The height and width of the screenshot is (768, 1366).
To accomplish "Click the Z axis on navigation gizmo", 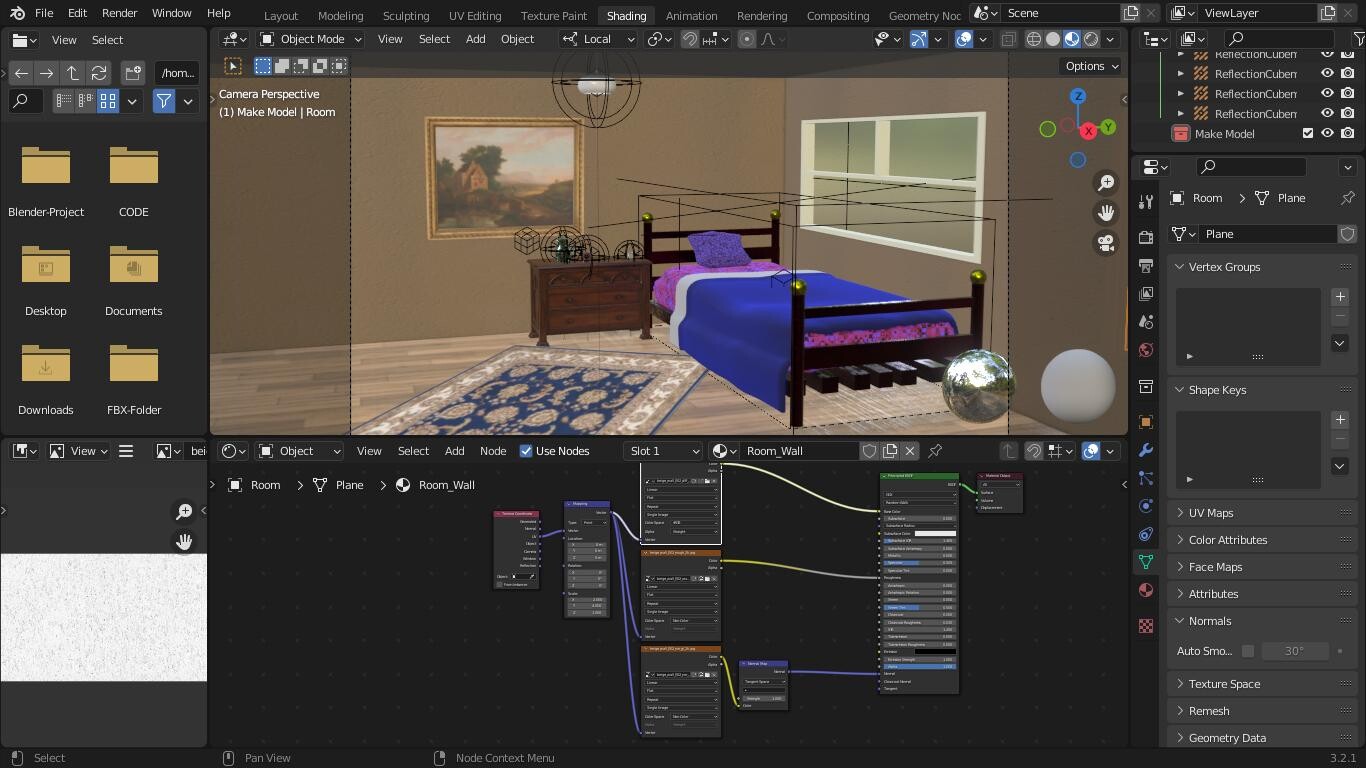I will coord(1078,97).
